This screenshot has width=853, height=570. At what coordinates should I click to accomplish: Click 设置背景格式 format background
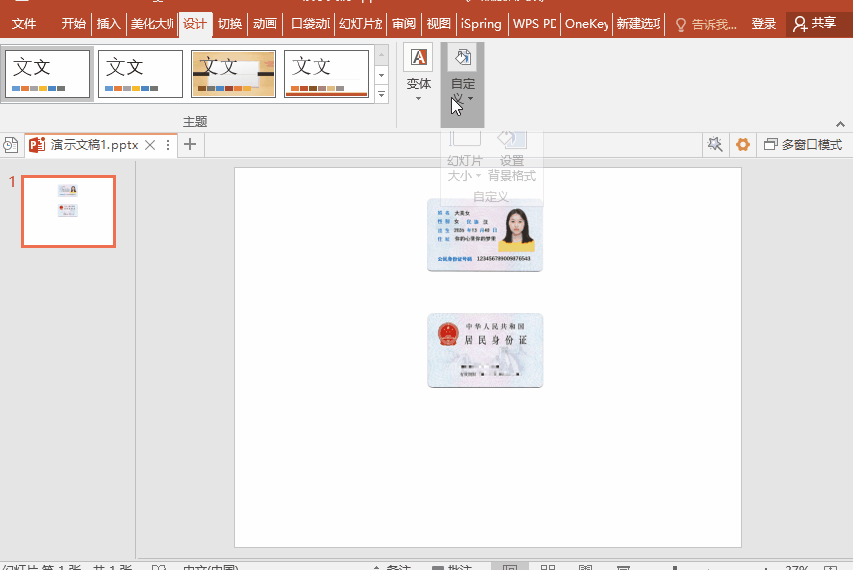click(x=511, y=158)
